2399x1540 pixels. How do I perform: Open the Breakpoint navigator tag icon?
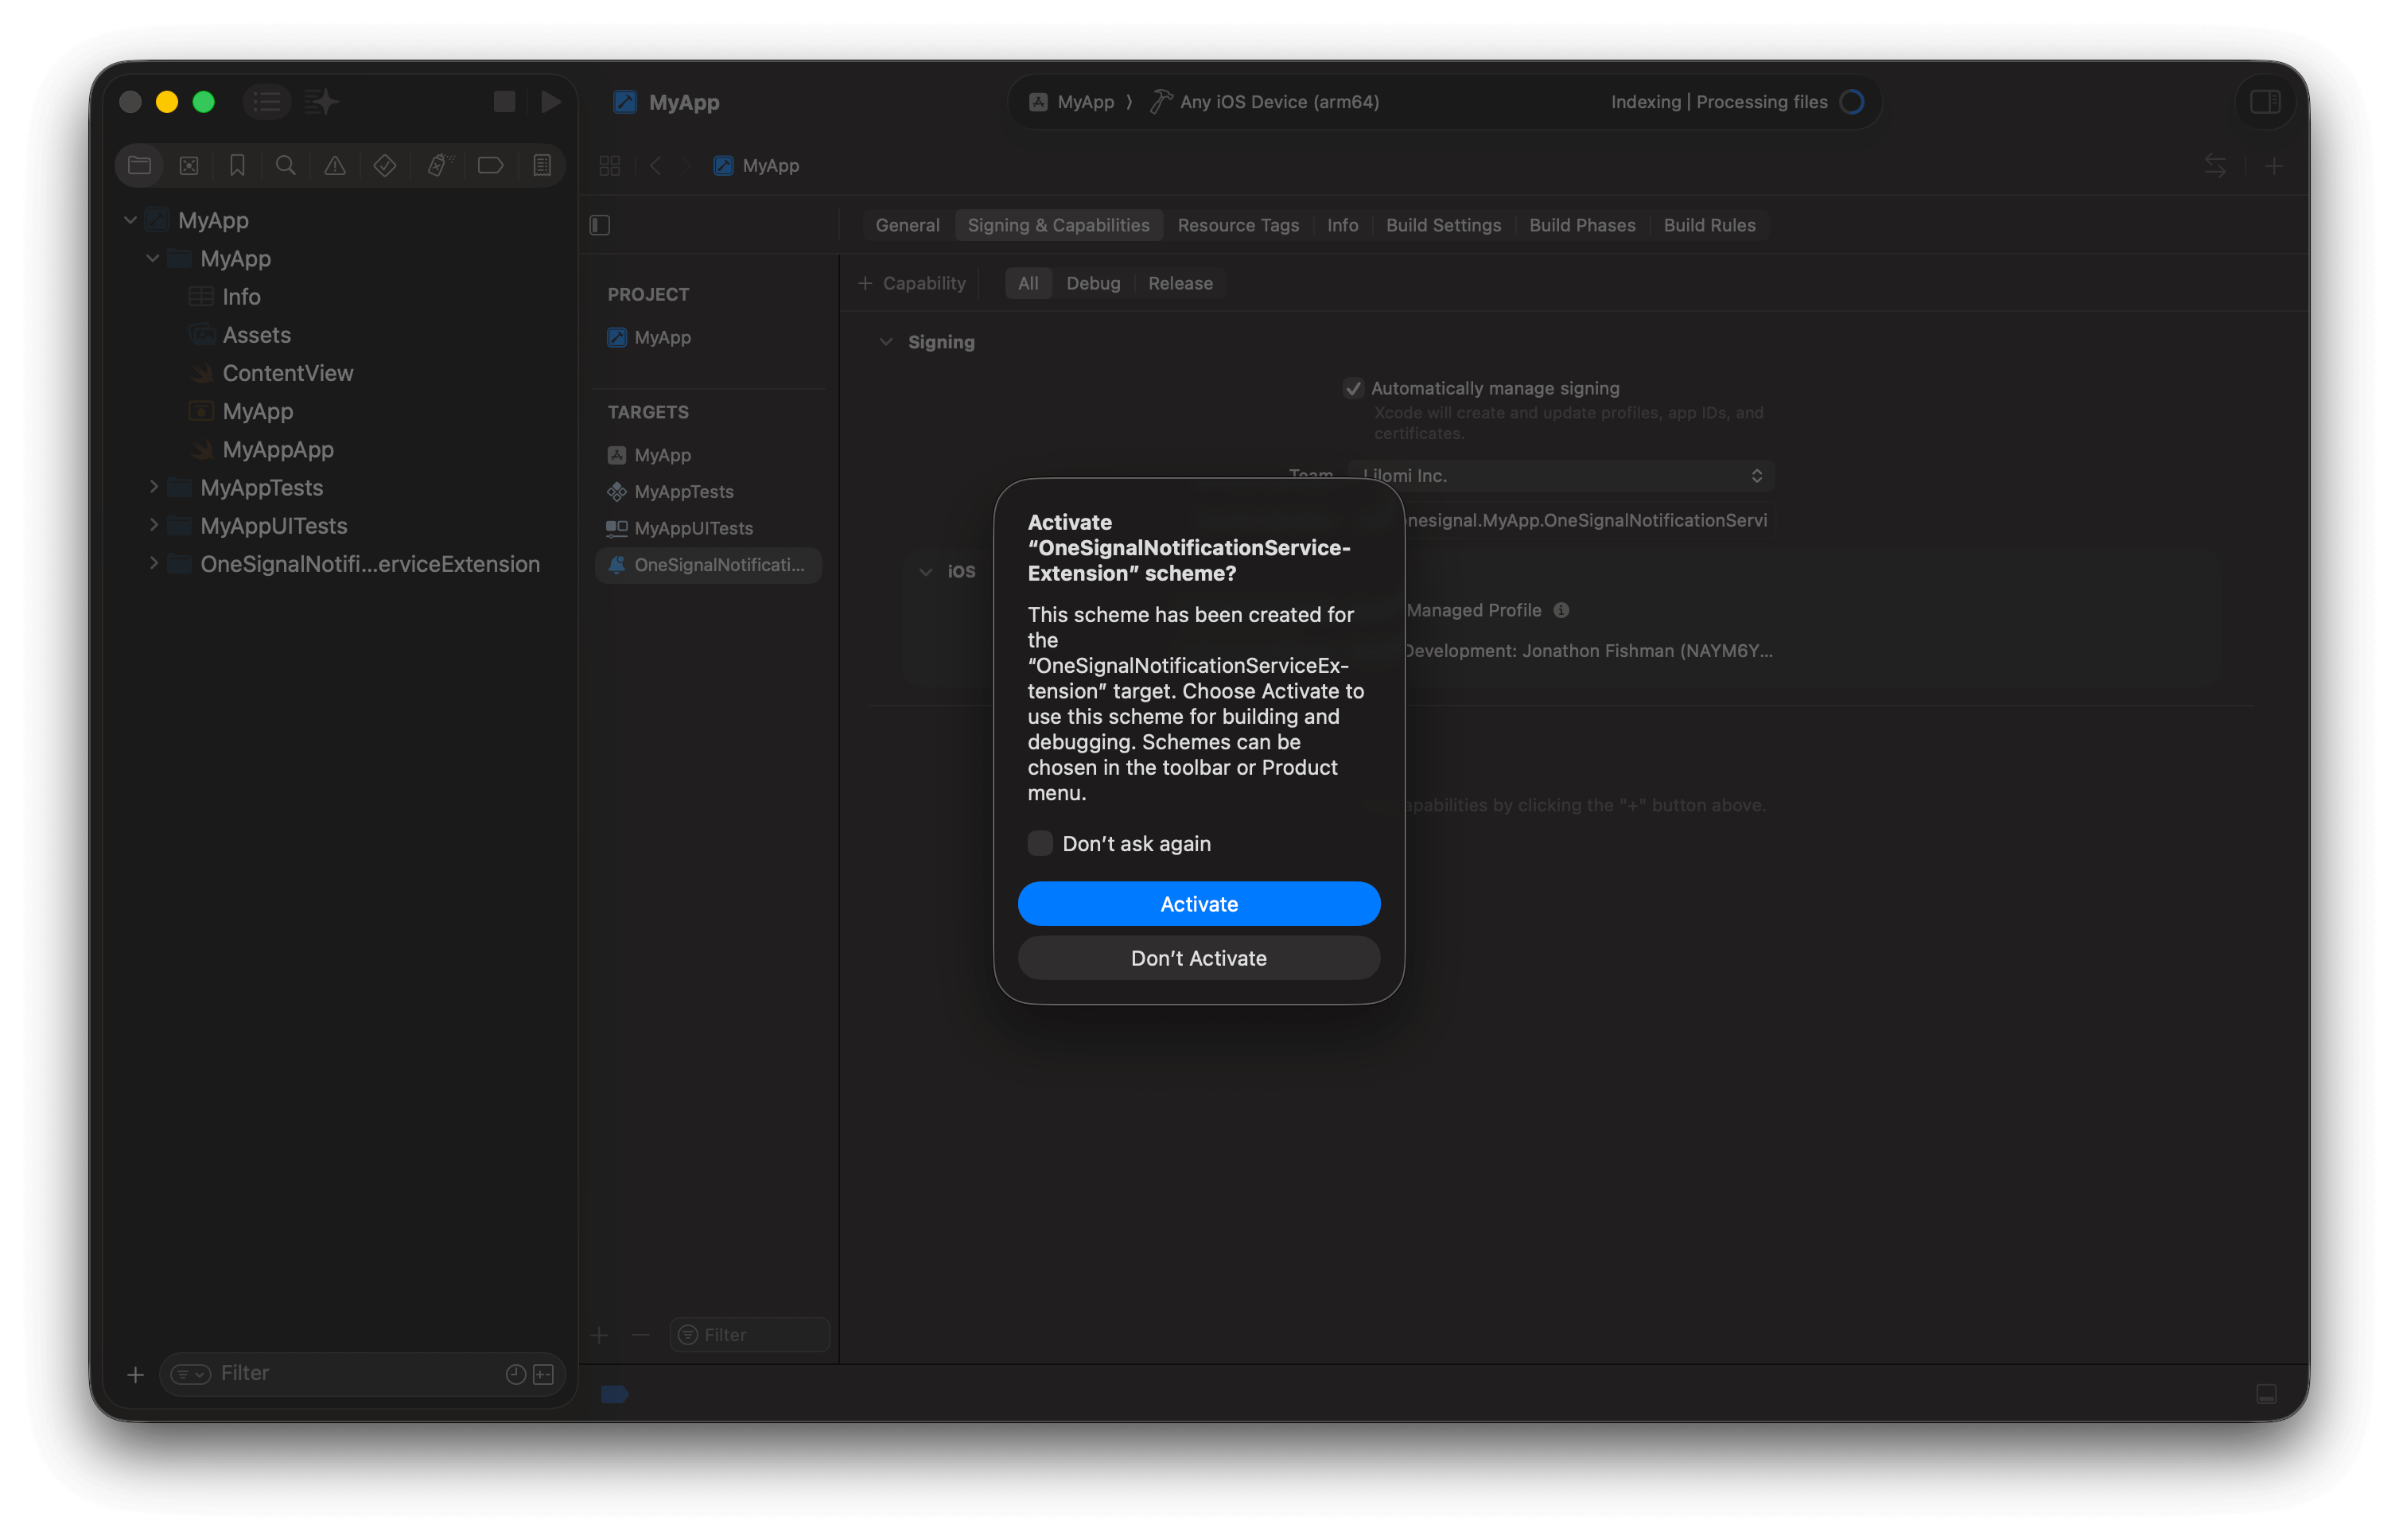(x=490, y=165)
